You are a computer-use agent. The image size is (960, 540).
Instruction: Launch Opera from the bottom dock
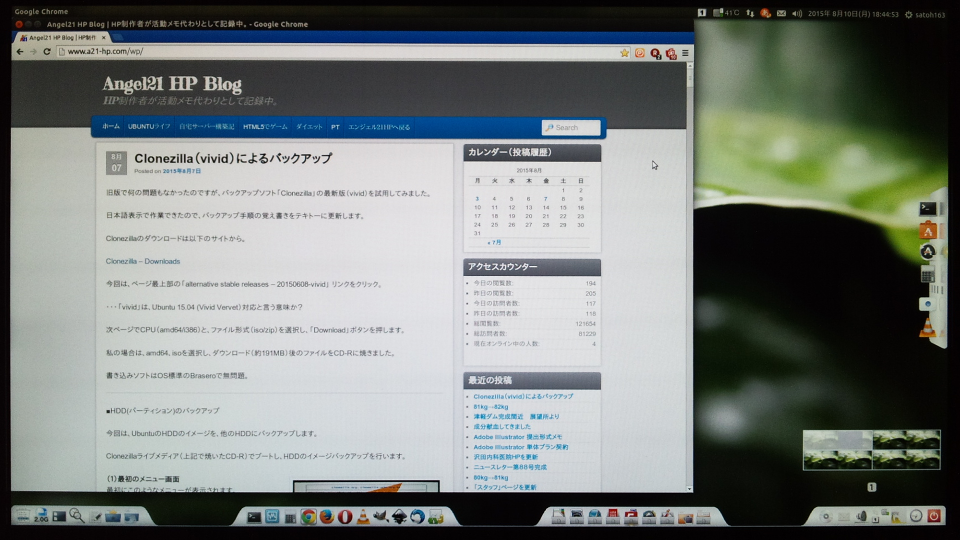pyautogui.click(x=345, y=517)
